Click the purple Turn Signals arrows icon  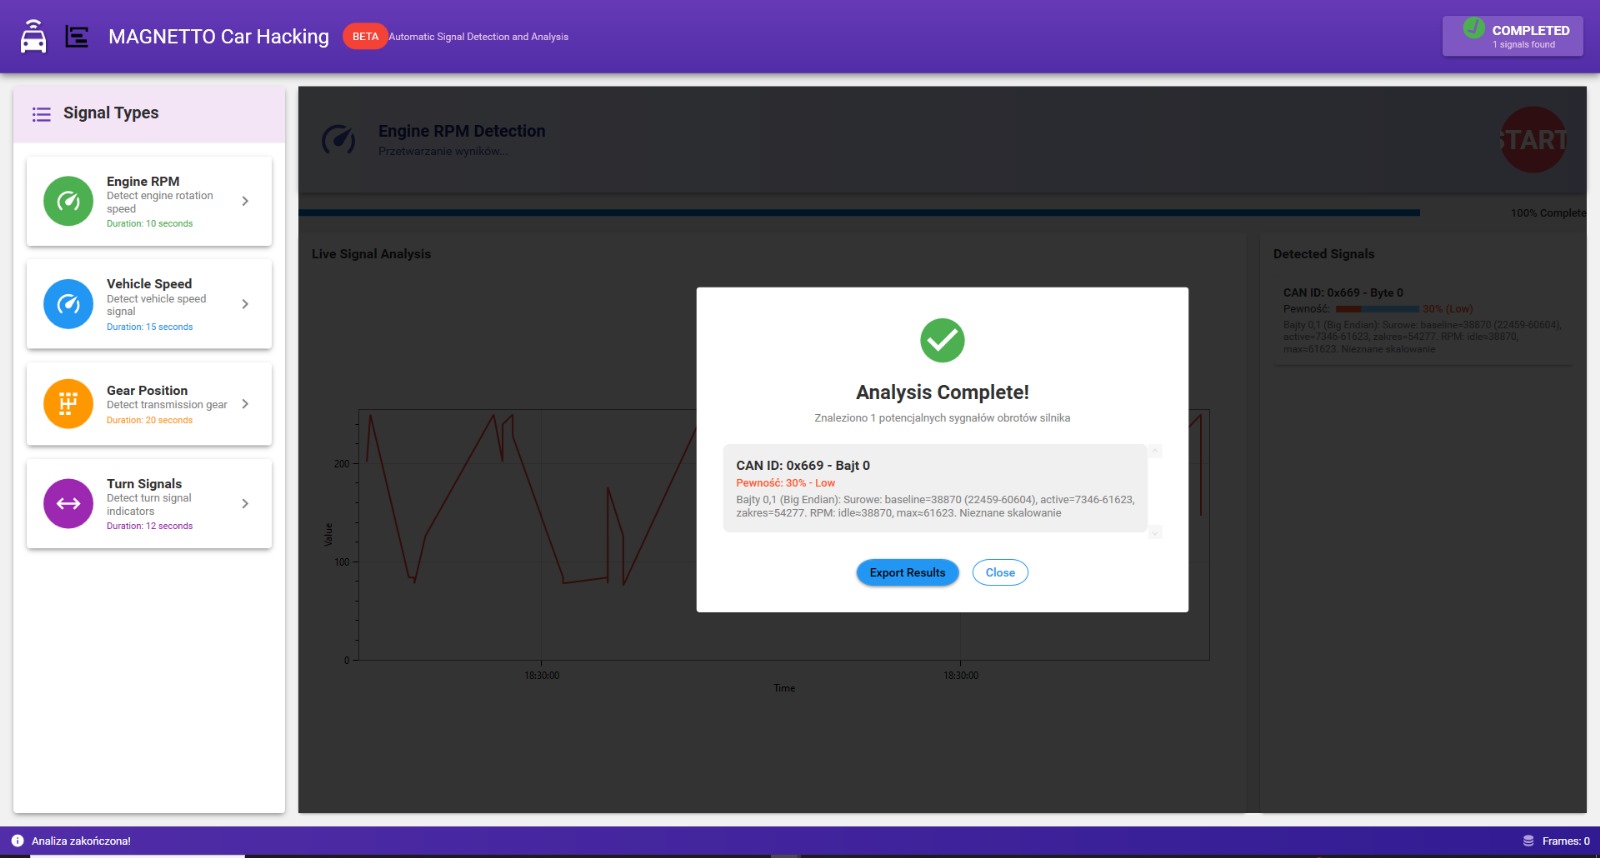[68, 503]
